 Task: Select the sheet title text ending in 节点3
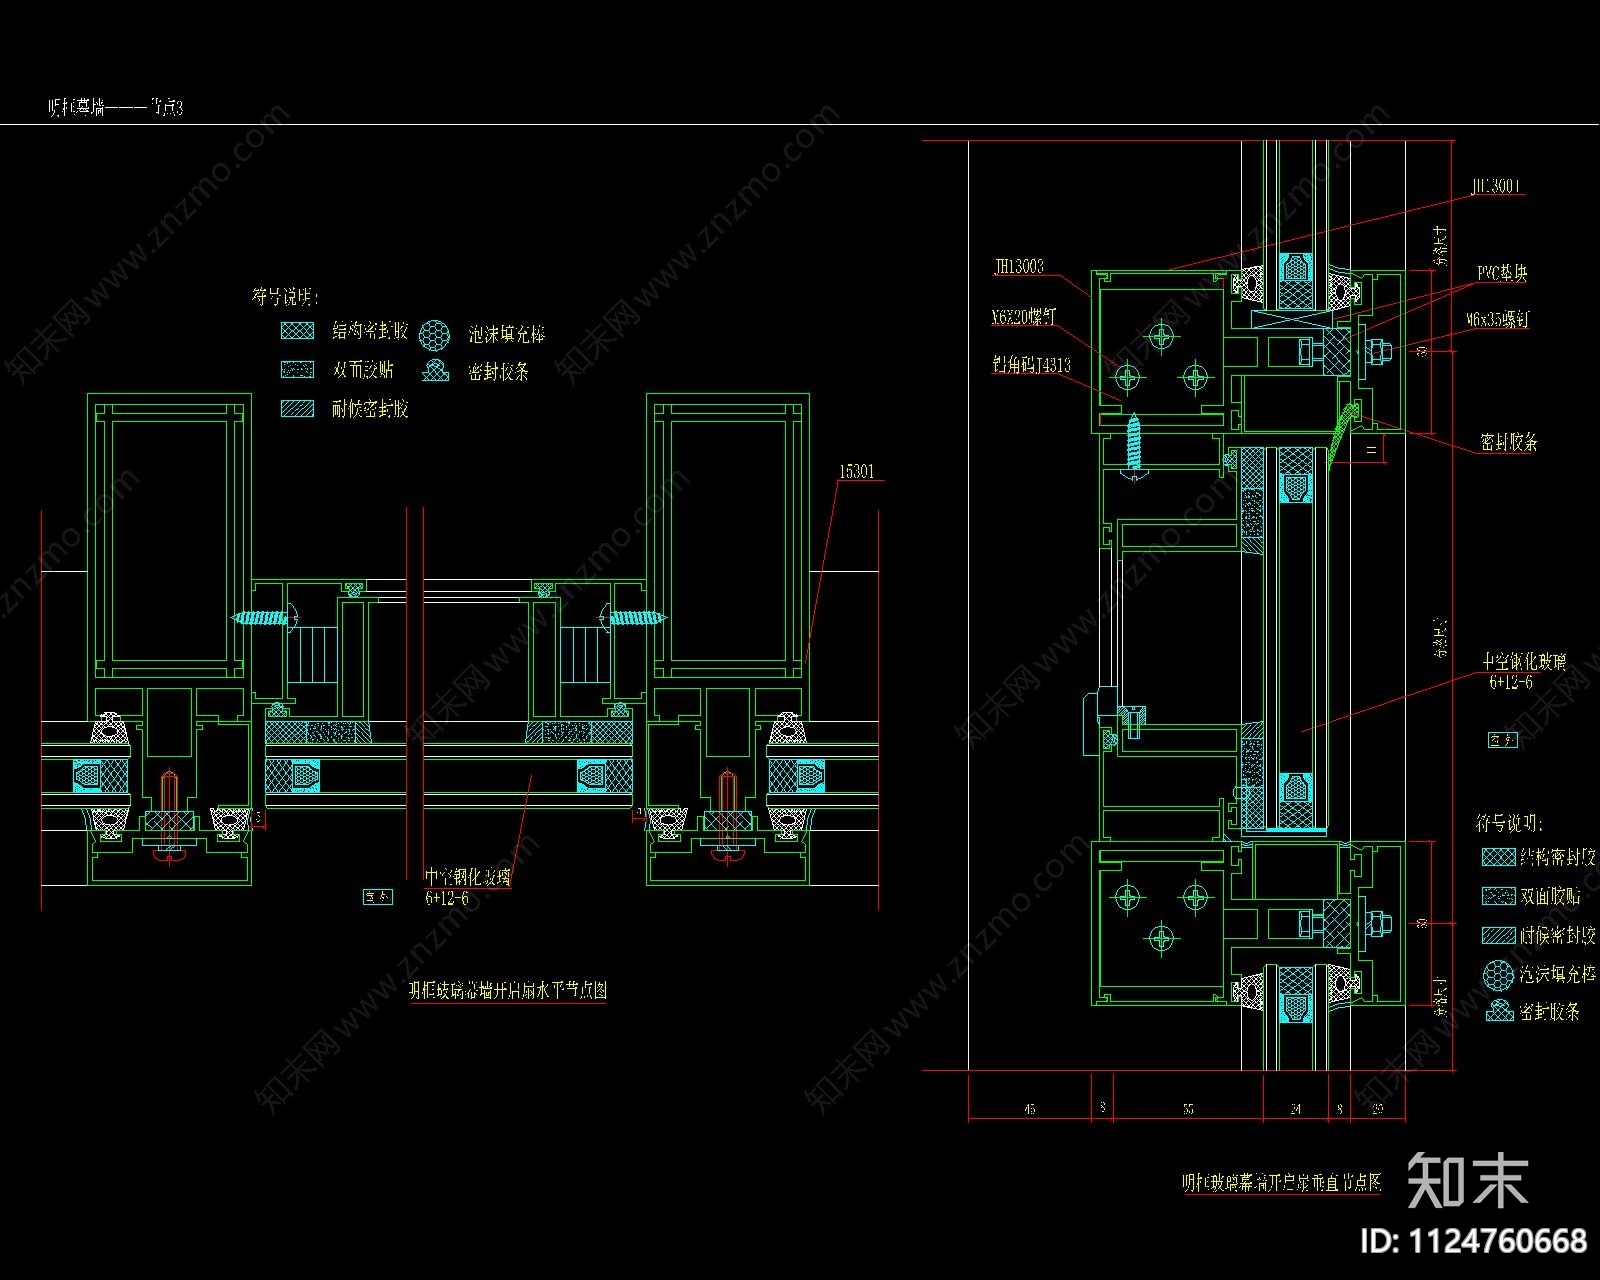(x=116, y=108)
